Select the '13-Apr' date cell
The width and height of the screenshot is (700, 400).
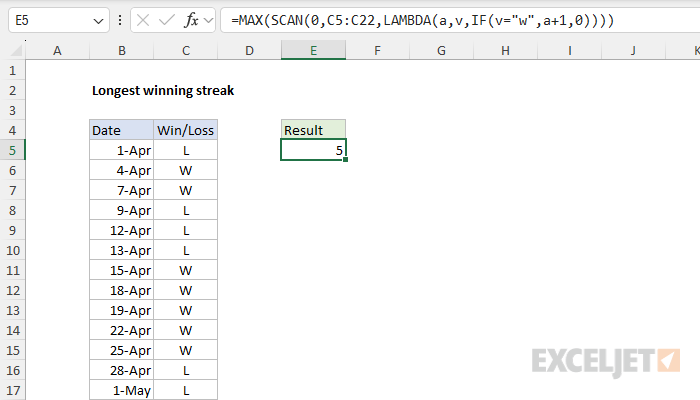click(x=121, y=250)
